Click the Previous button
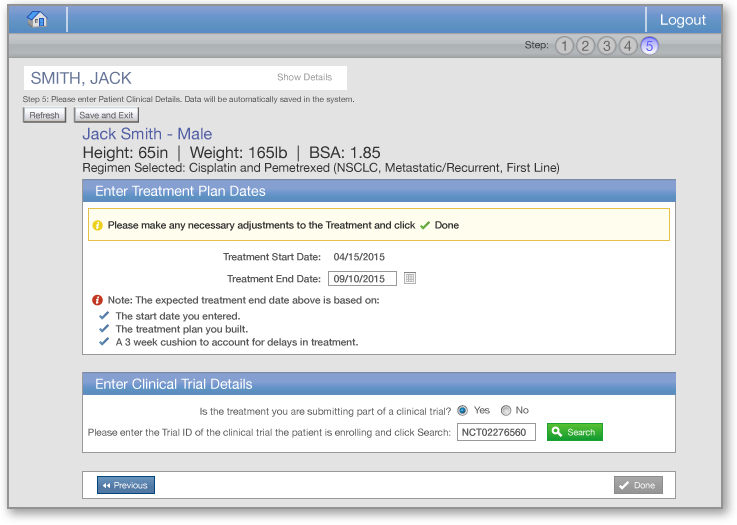Image resolution: width=737 pixels, height=525 pixels. click(x=126, y=485)
